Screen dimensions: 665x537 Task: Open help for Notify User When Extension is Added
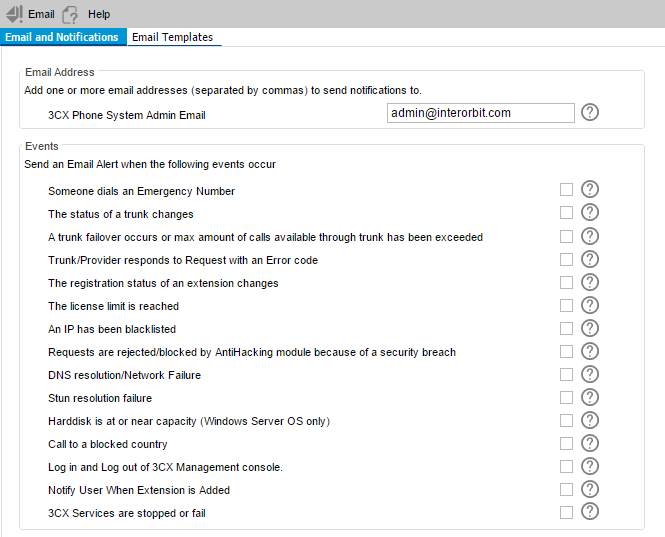(x=590, y=489)
